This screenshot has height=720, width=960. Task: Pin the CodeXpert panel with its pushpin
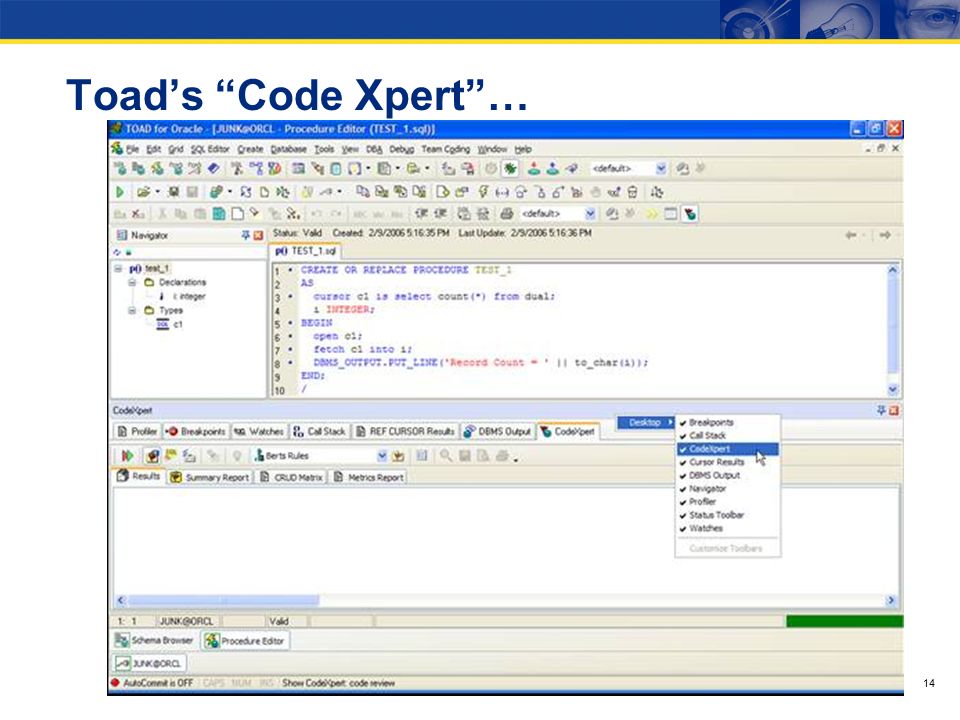tap(881, 410)
